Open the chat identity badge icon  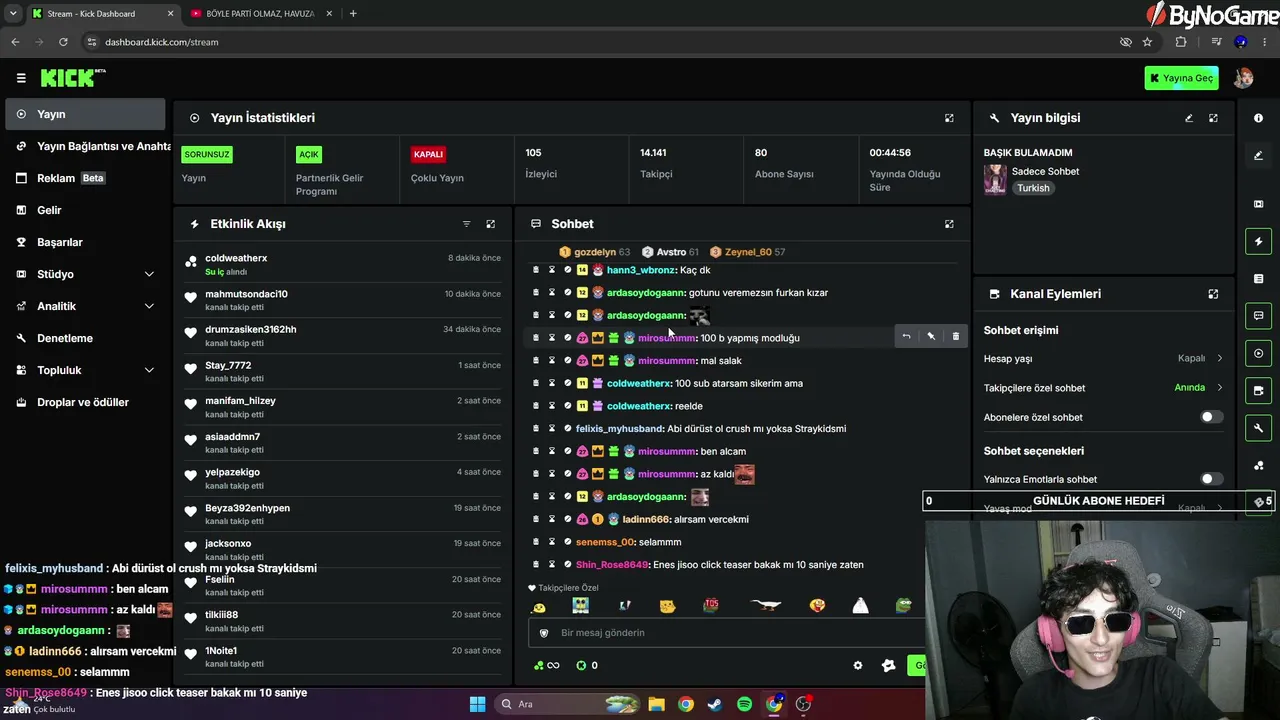coord(888,665)
